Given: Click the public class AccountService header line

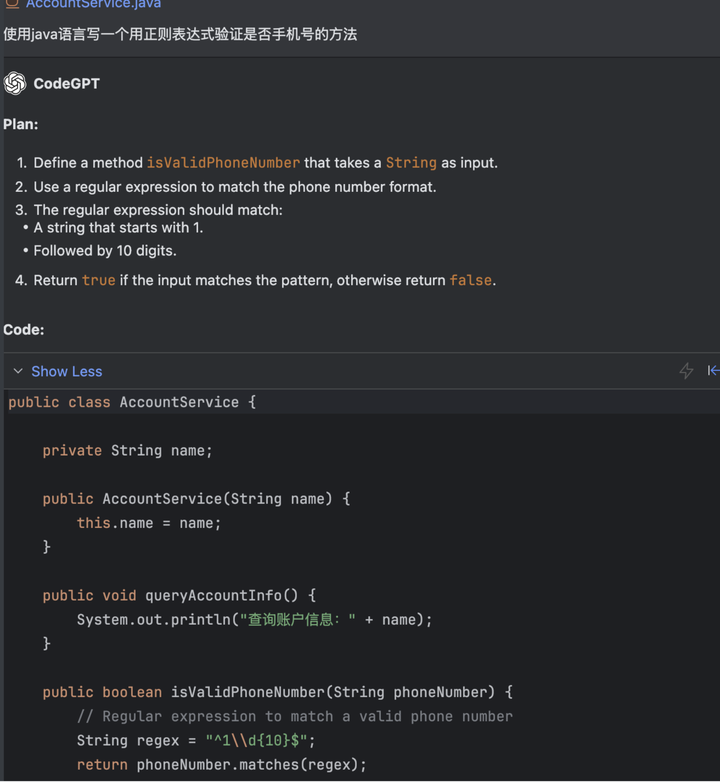Looking at the screenshot, I should (x=132, y=402).
